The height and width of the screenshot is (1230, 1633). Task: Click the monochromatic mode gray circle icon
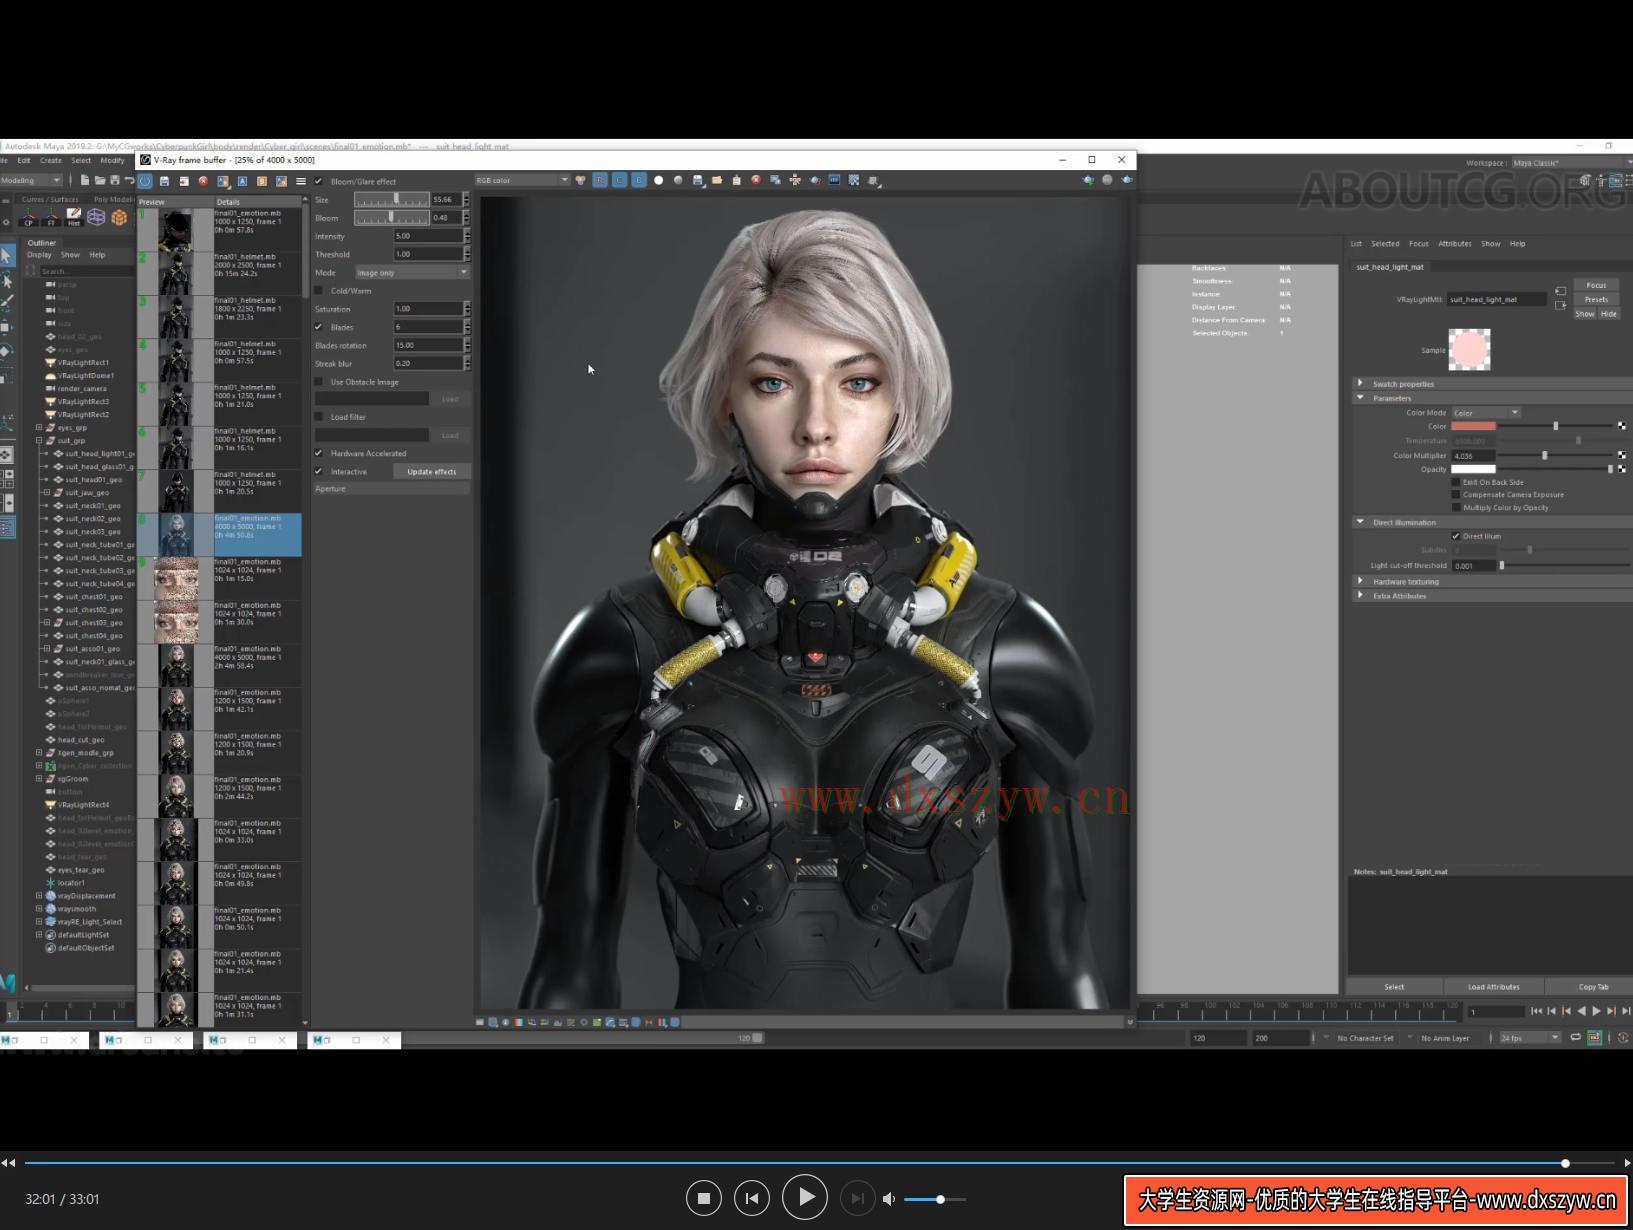678,181
